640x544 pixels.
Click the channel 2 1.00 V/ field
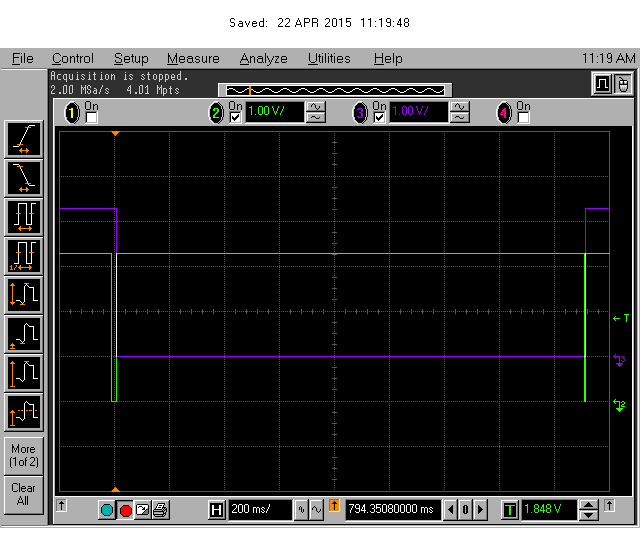[274, 112]
